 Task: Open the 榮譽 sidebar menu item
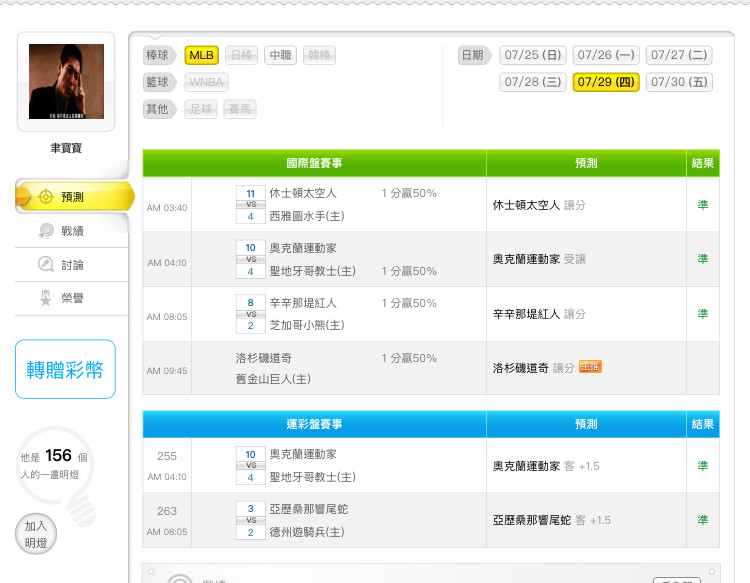pos(72,298)
